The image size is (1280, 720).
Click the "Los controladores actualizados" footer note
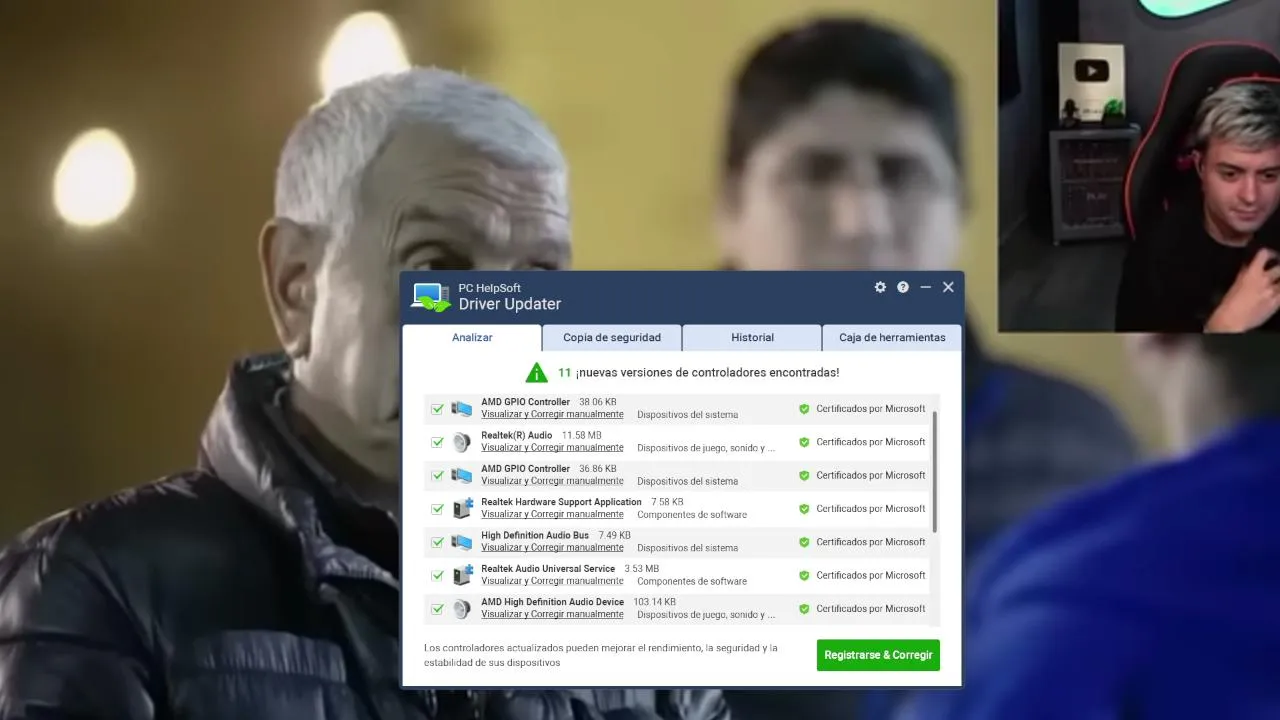(x=600, y=655)
